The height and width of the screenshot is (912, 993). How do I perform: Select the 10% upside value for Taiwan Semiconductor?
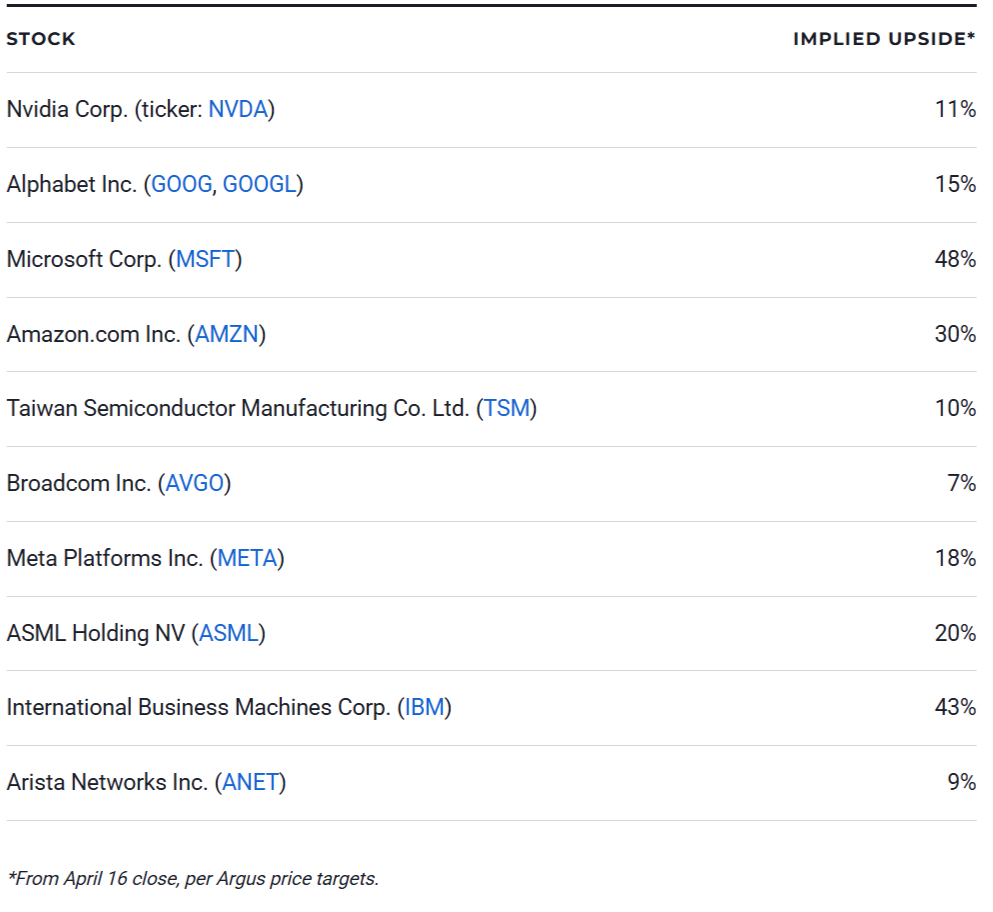pos(956,408)
